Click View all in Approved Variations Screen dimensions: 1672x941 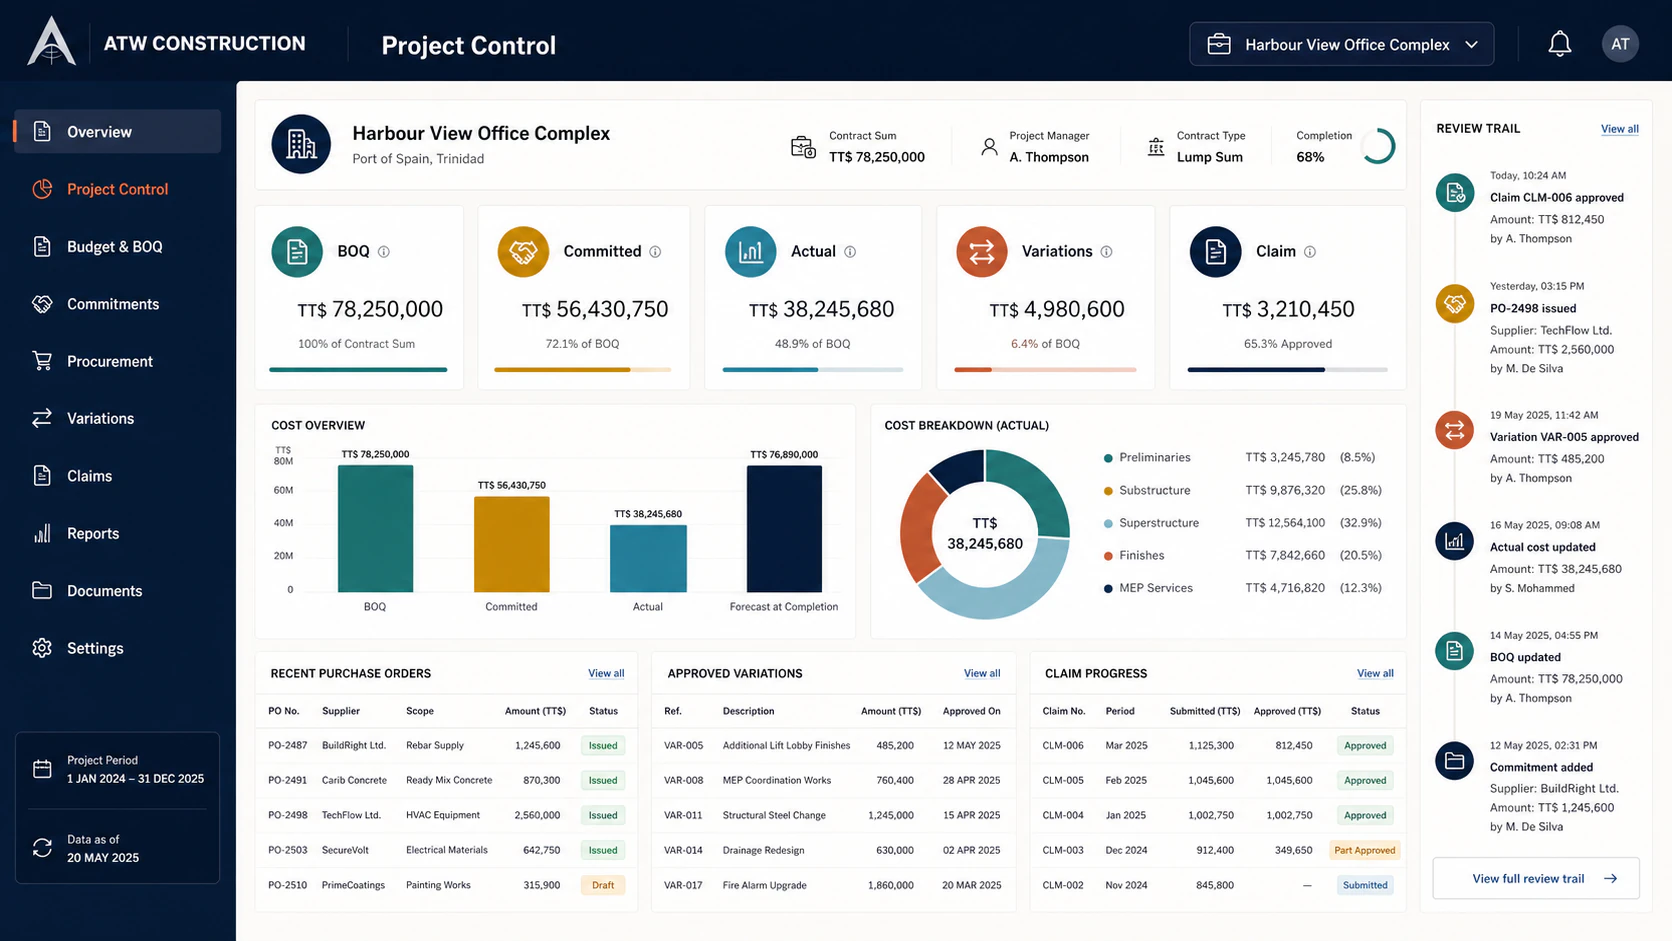(x=982, y=673)
